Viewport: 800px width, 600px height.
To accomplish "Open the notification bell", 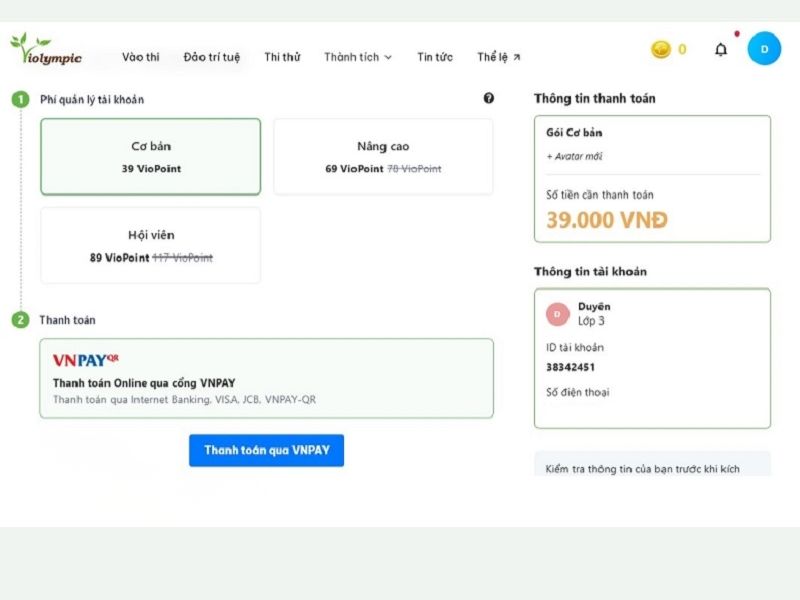I will click(x=719, y=49).
